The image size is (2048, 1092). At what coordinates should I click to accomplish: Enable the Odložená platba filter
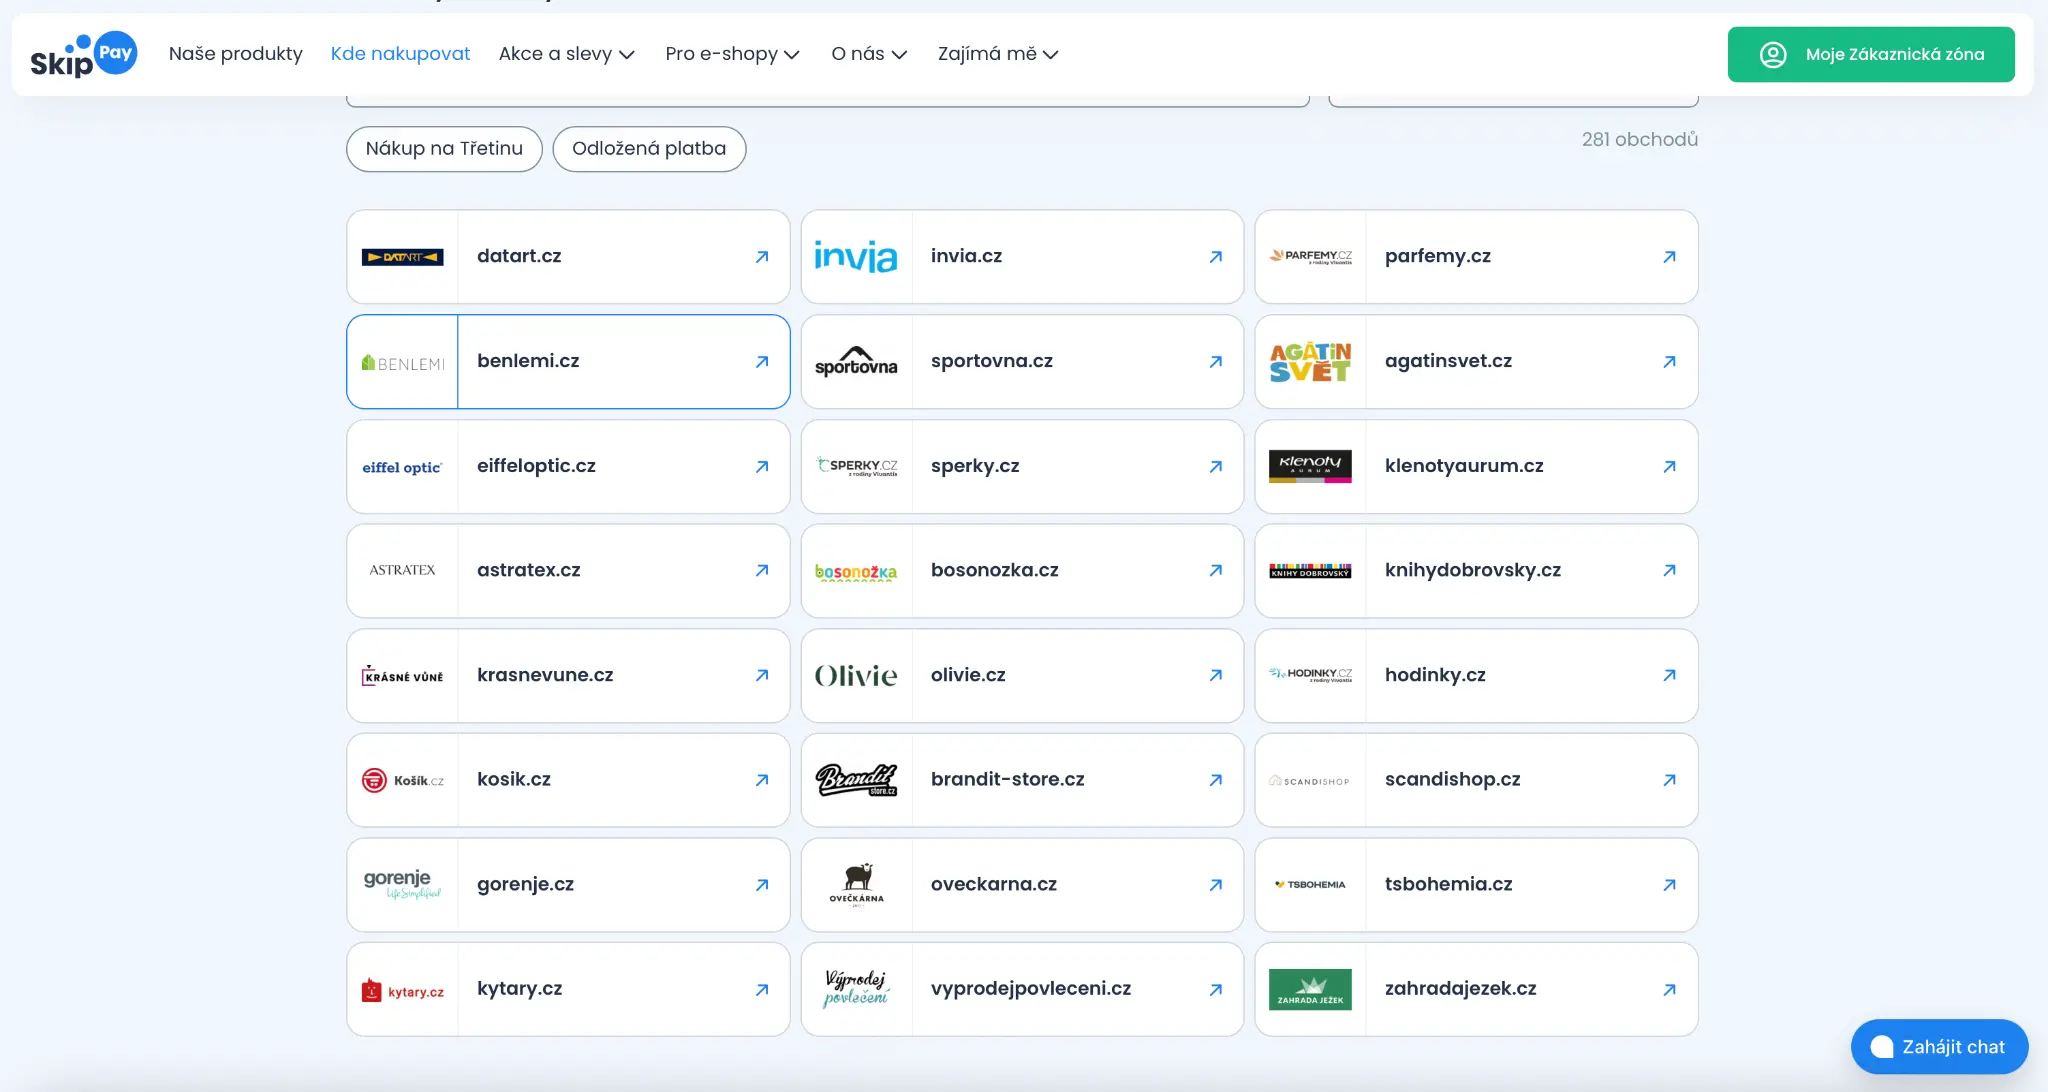tap(649, 148)
